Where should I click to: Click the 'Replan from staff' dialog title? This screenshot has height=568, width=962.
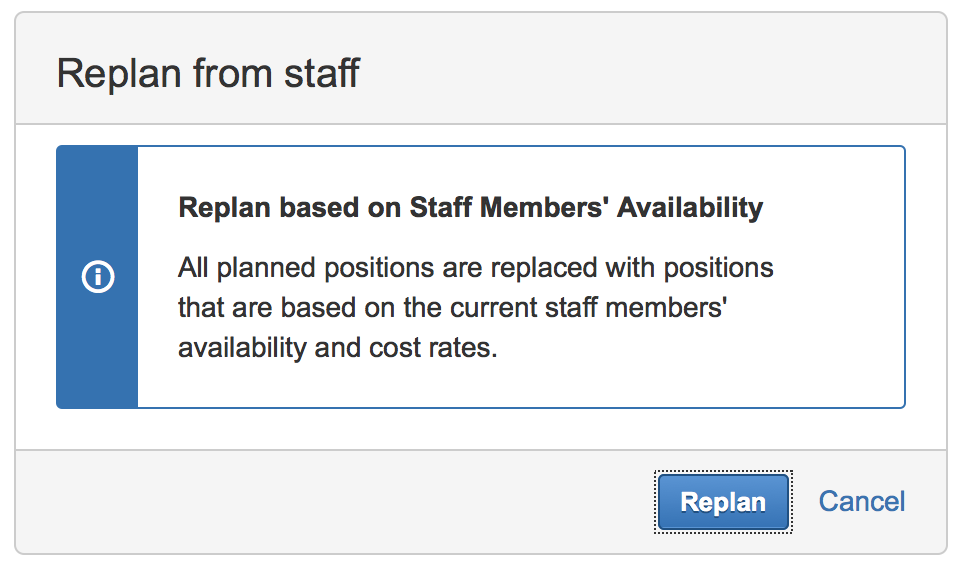208,73
